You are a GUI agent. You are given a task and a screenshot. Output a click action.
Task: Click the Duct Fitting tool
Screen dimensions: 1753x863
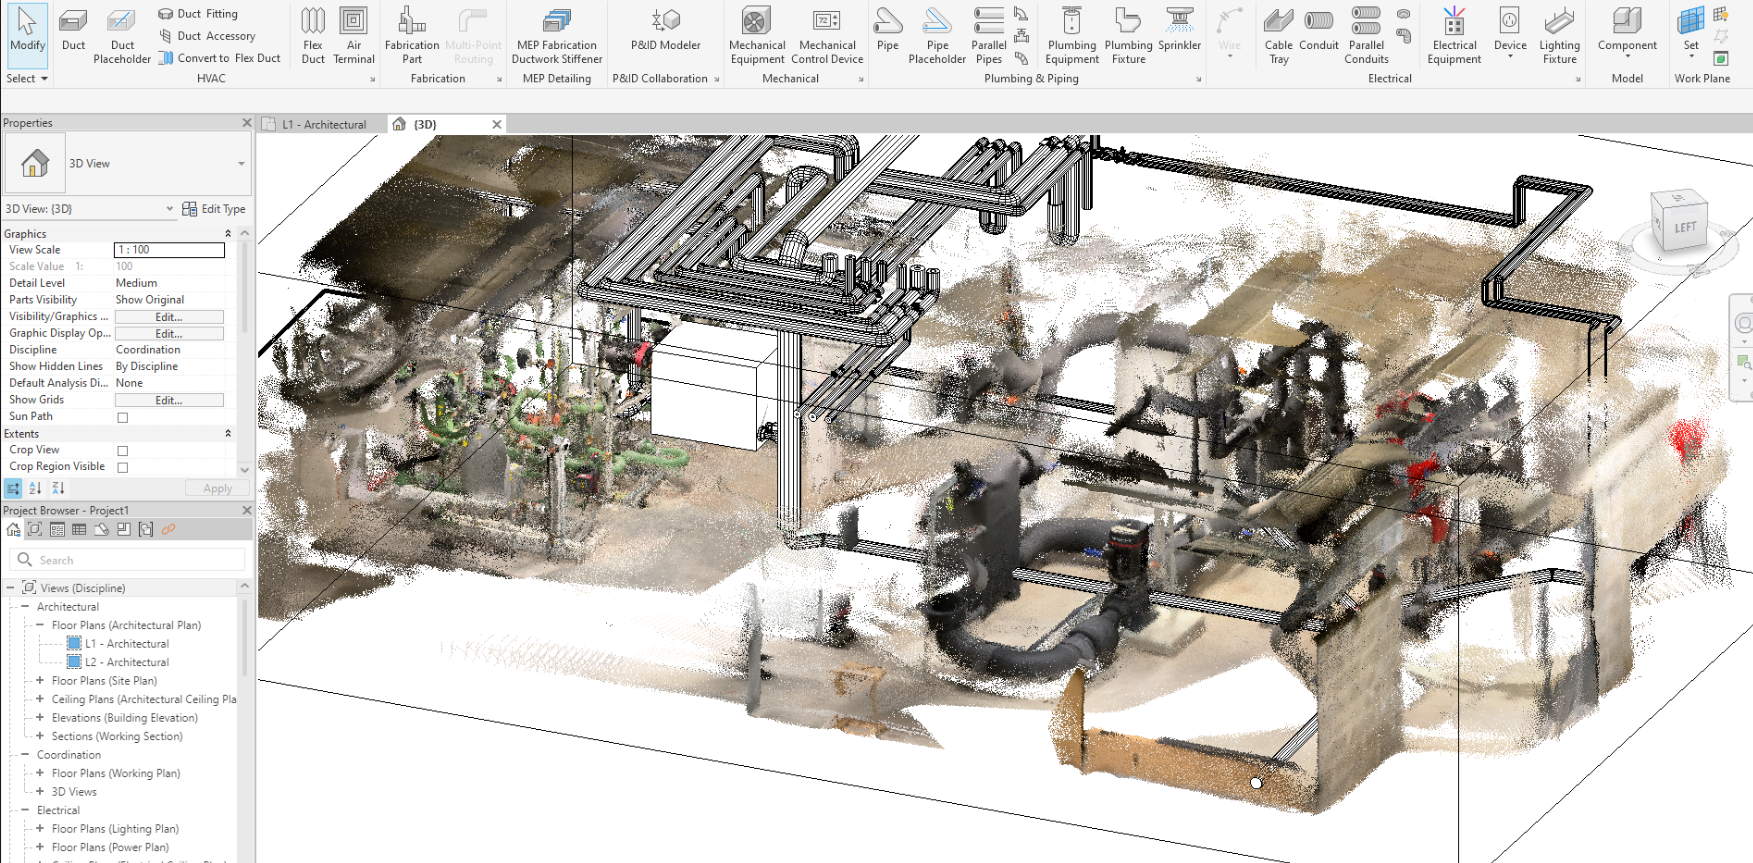tap(198, 14)
